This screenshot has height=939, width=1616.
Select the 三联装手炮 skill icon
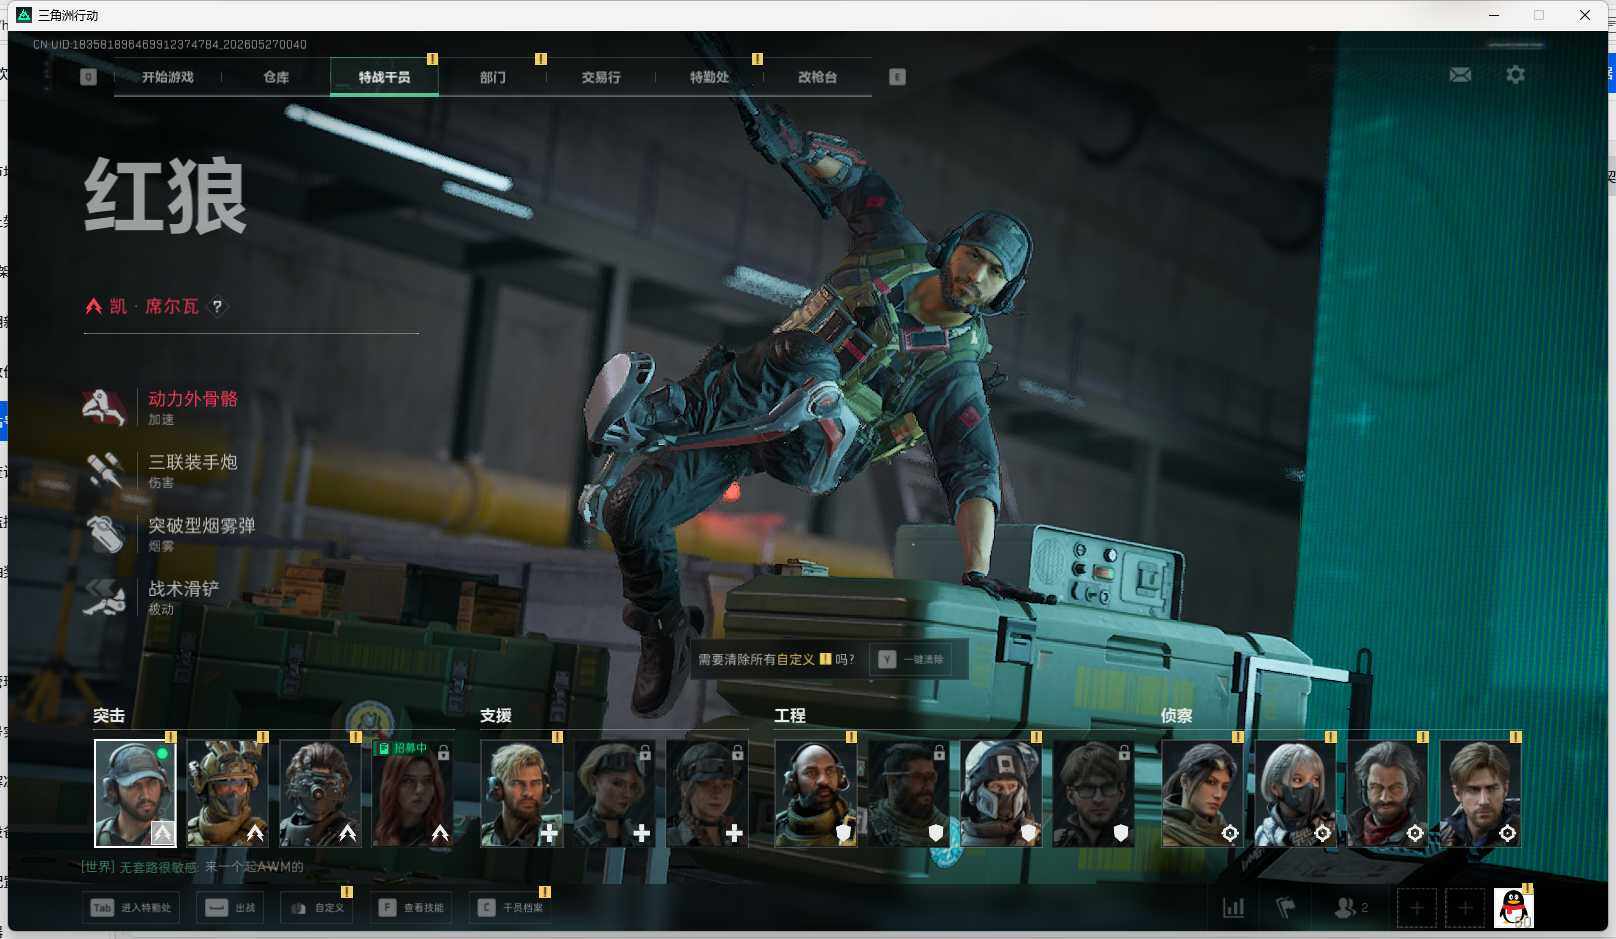coord(104,470)
